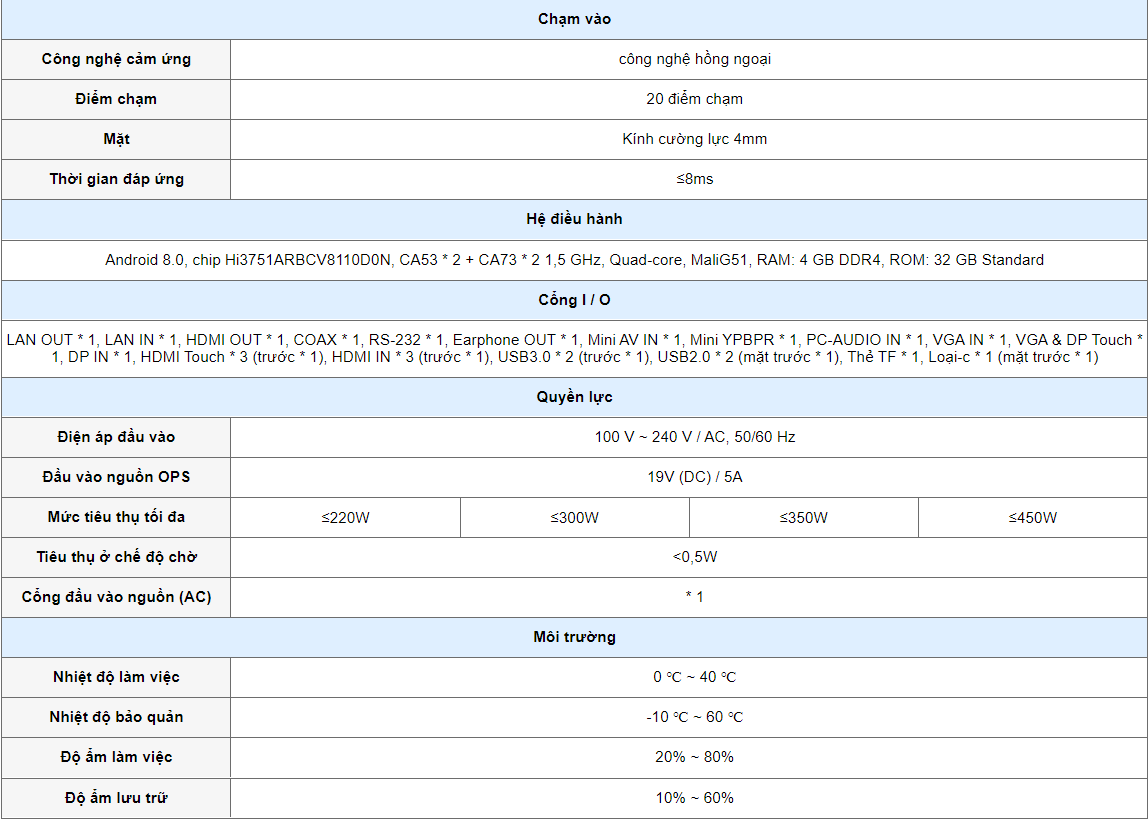The image size is (1148, 824).
Task: Click the '≤300W' power cell
Action: pyautogui.click(x=574, y=518)
